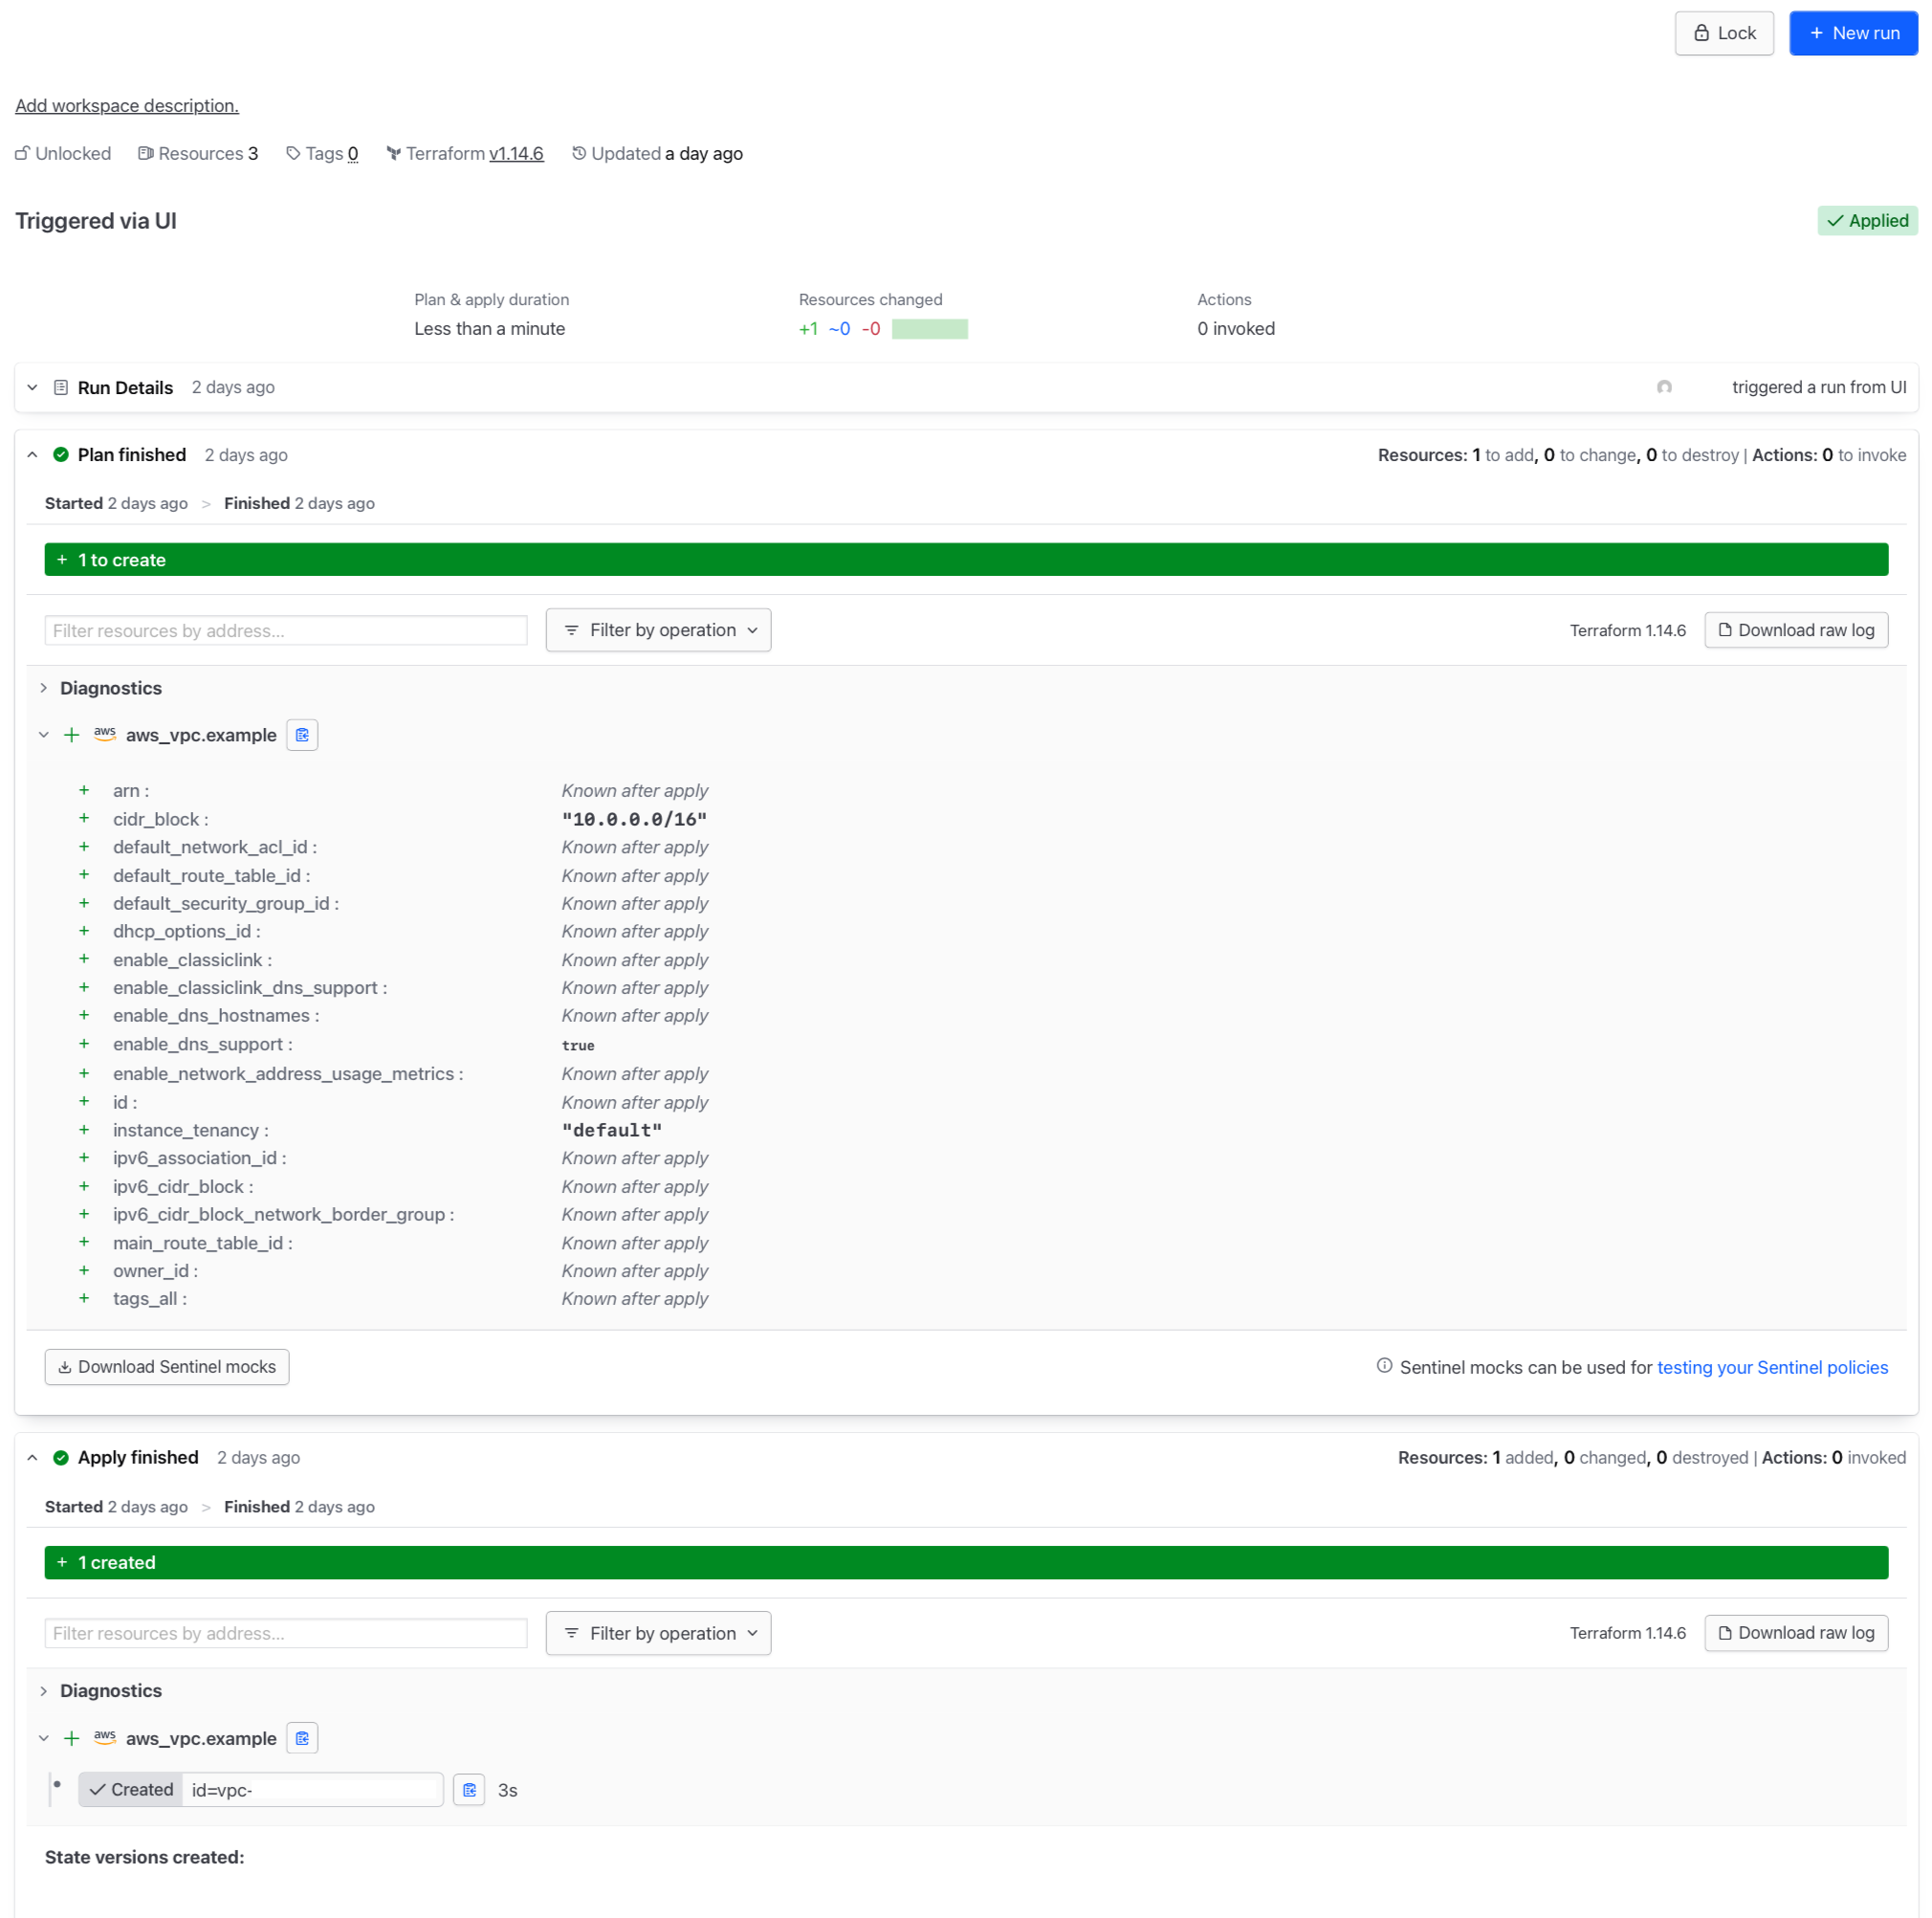Expand Diagnostics under the plan section
Image resolution: width=1932 pixels, height=1918 pixels.
point(44,688)
